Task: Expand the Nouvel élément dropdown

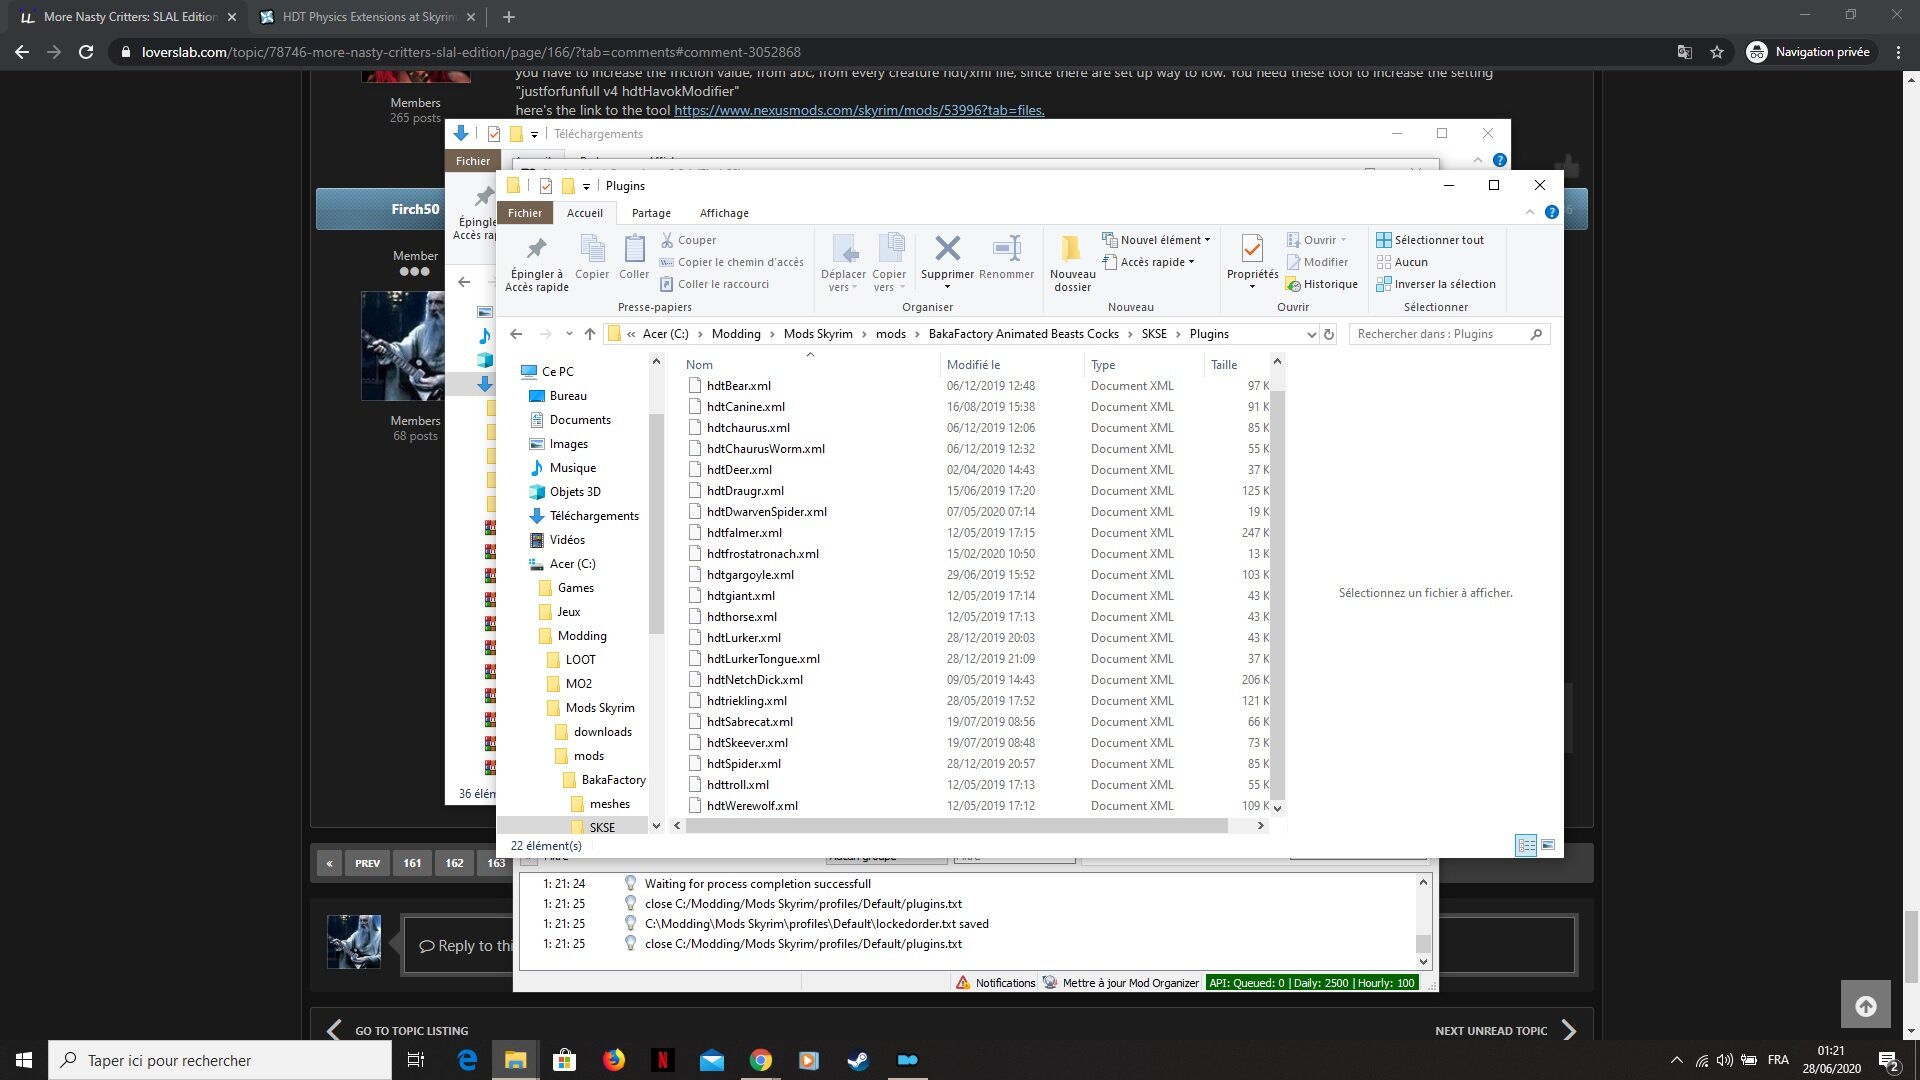Action: (1156, 240)
